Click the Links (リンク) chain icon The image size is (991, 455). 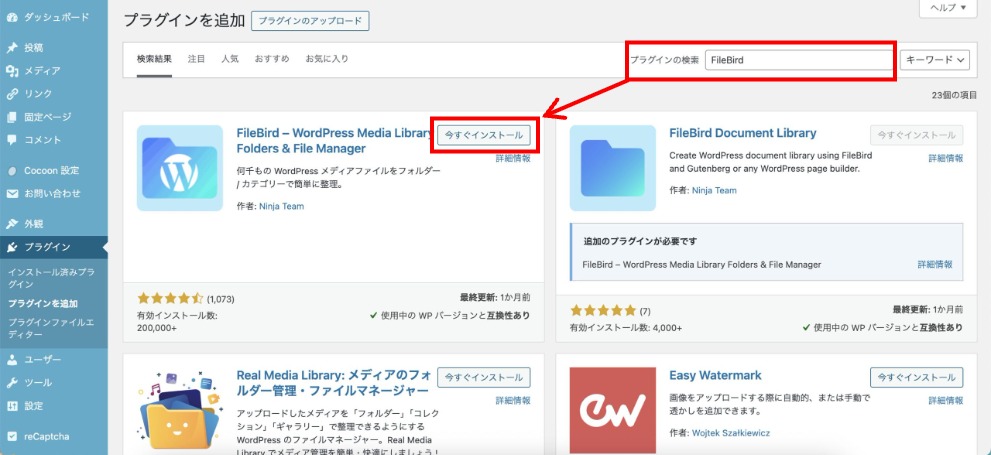(x=12, y=94)
